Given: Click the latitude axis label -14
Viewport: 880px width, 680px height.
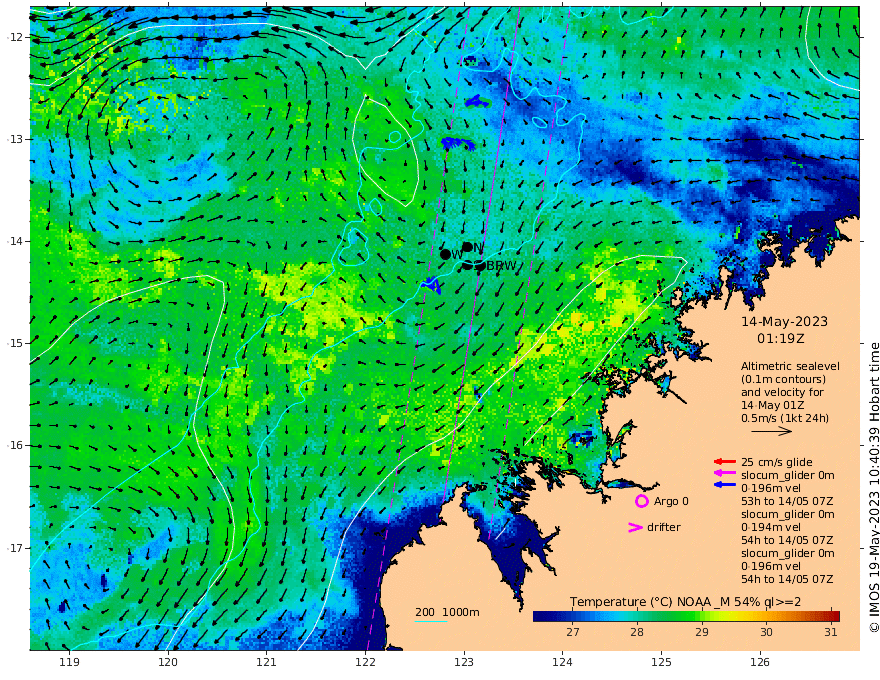Looking at the screenshot, I should click(15, 241).
